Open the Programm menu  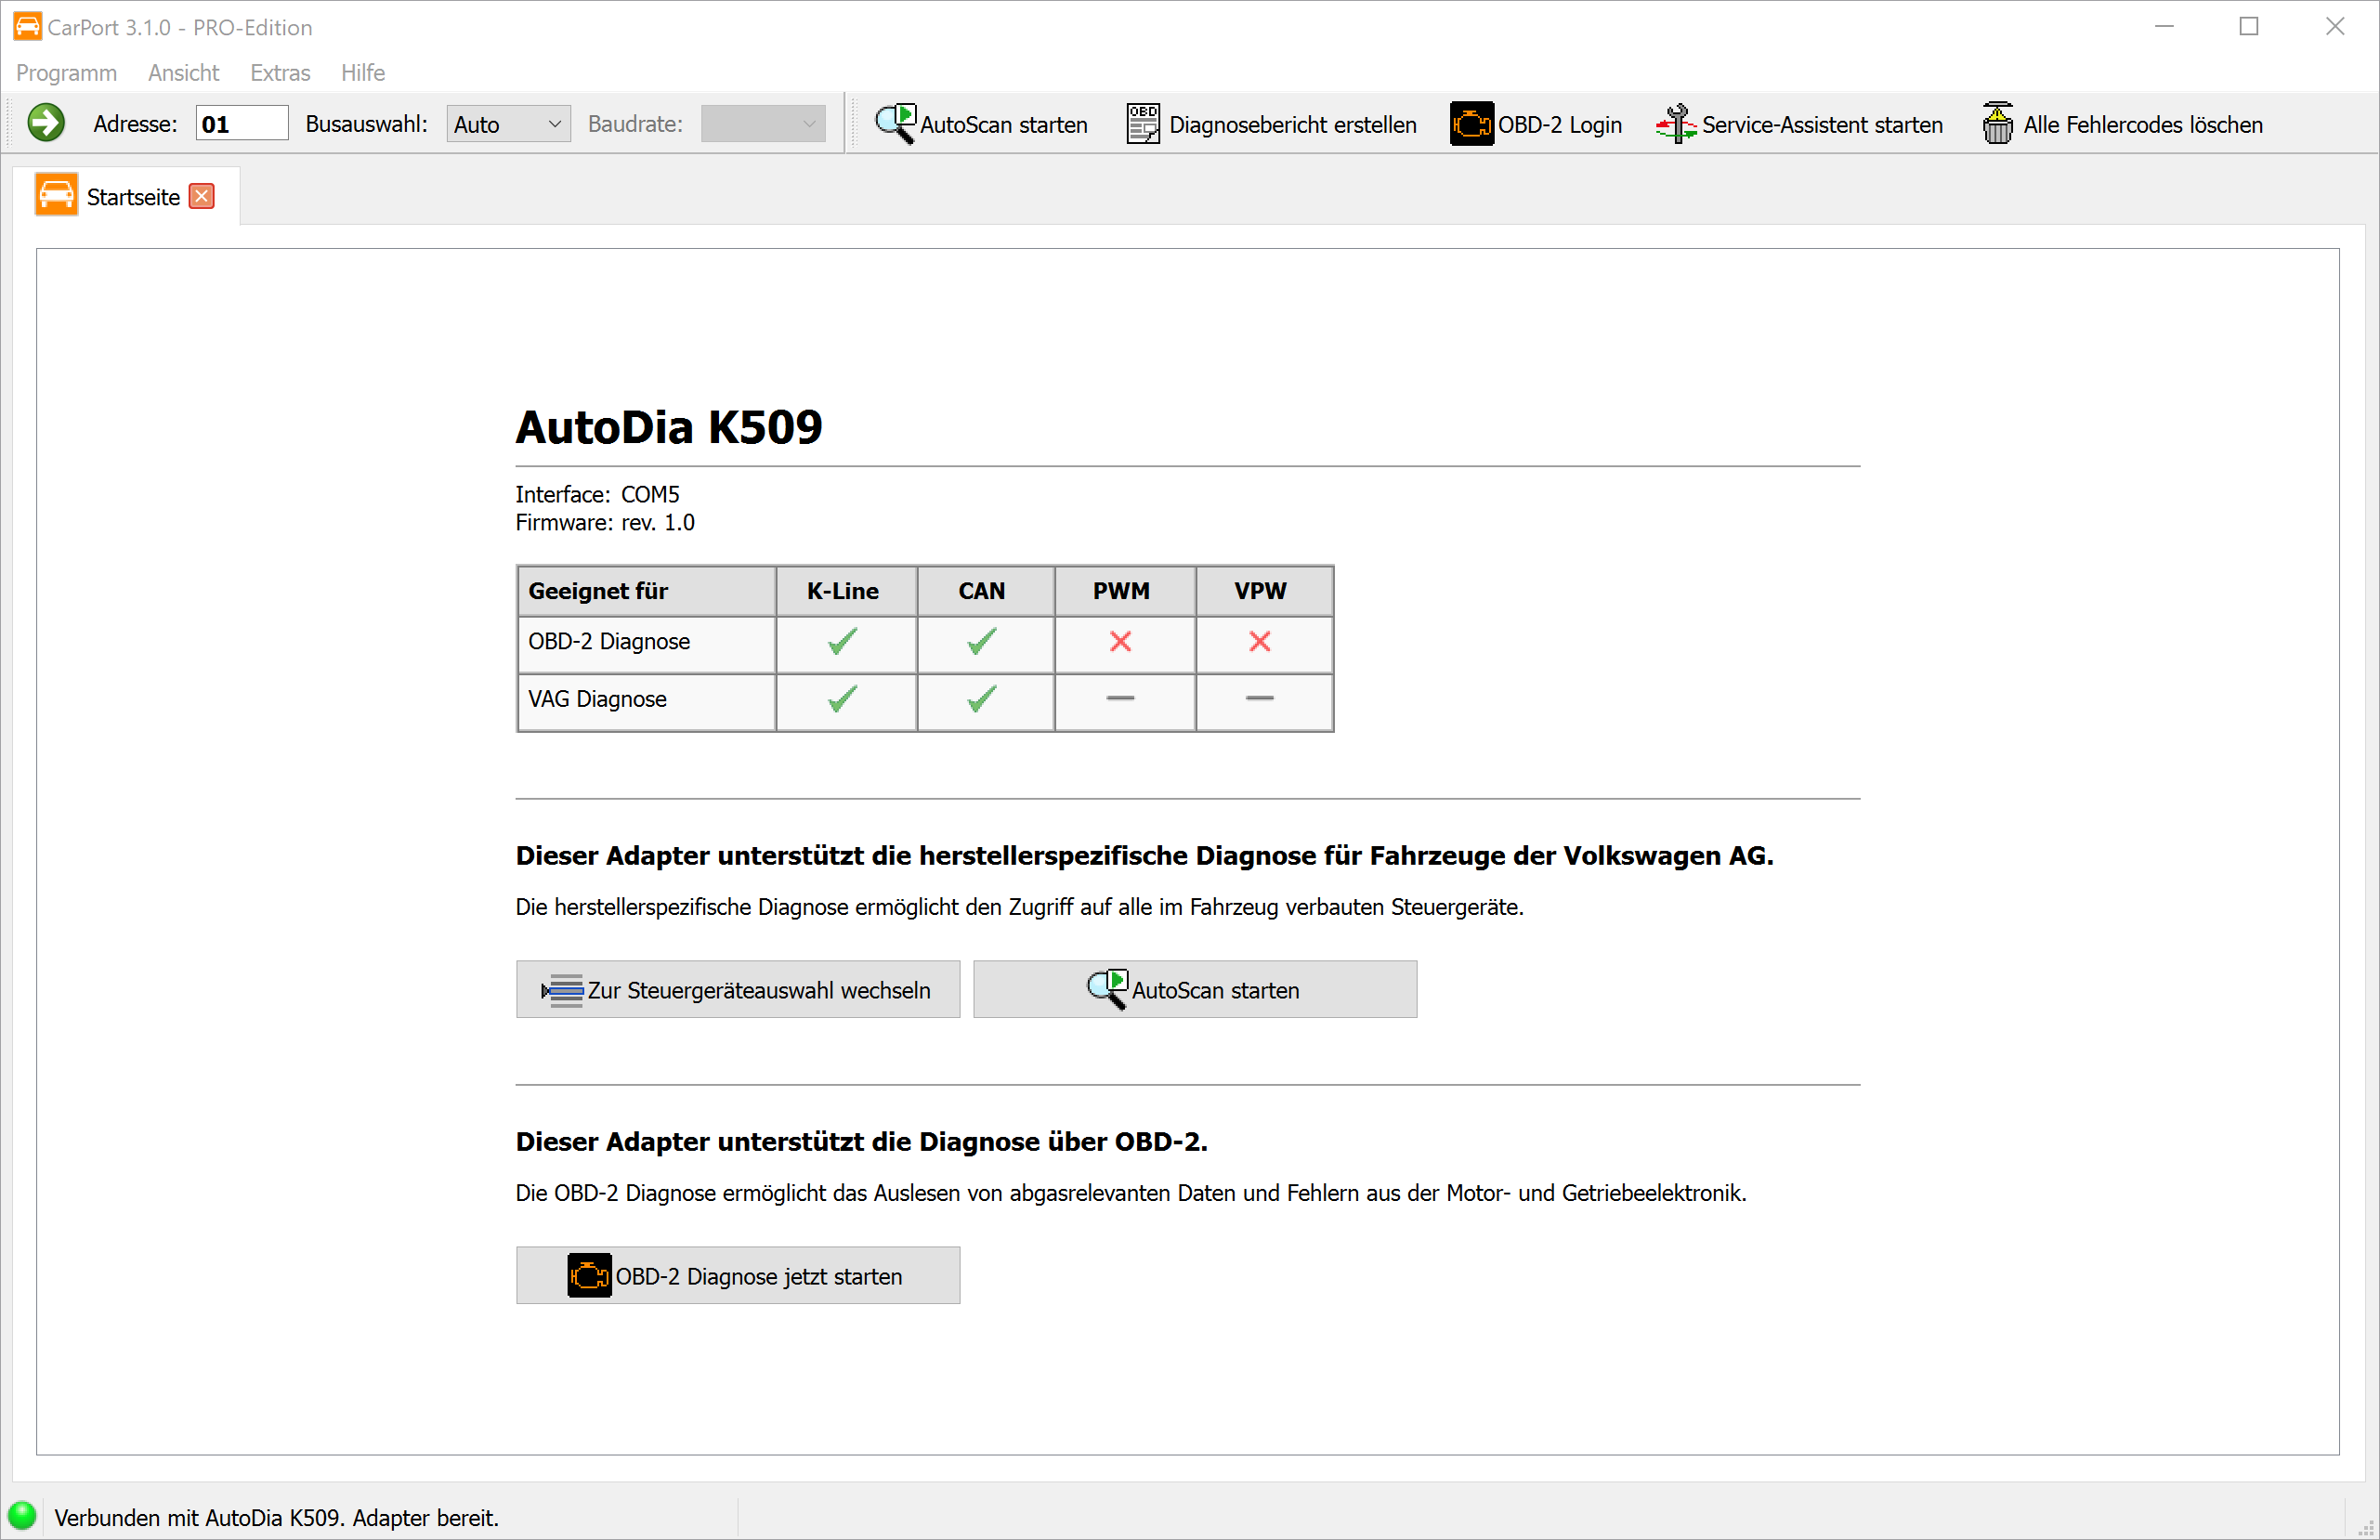pos(66,72)
